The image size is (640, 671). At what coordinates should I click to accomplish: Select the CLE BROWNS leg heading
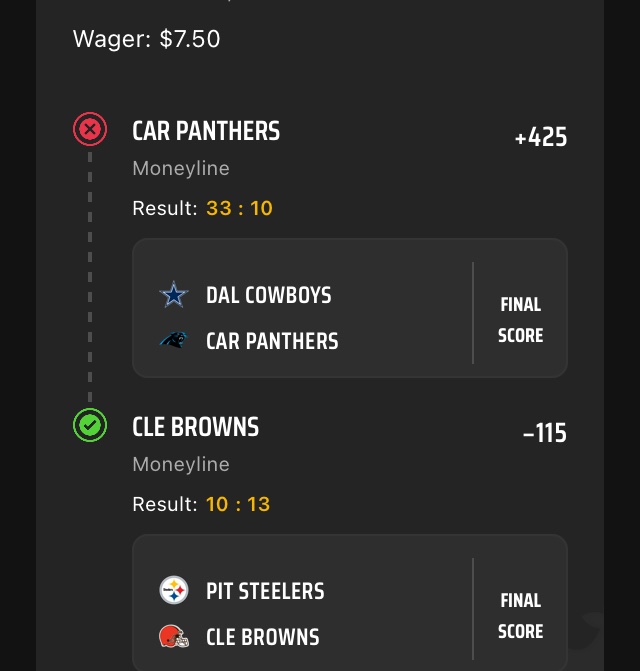tap(195, 427)
